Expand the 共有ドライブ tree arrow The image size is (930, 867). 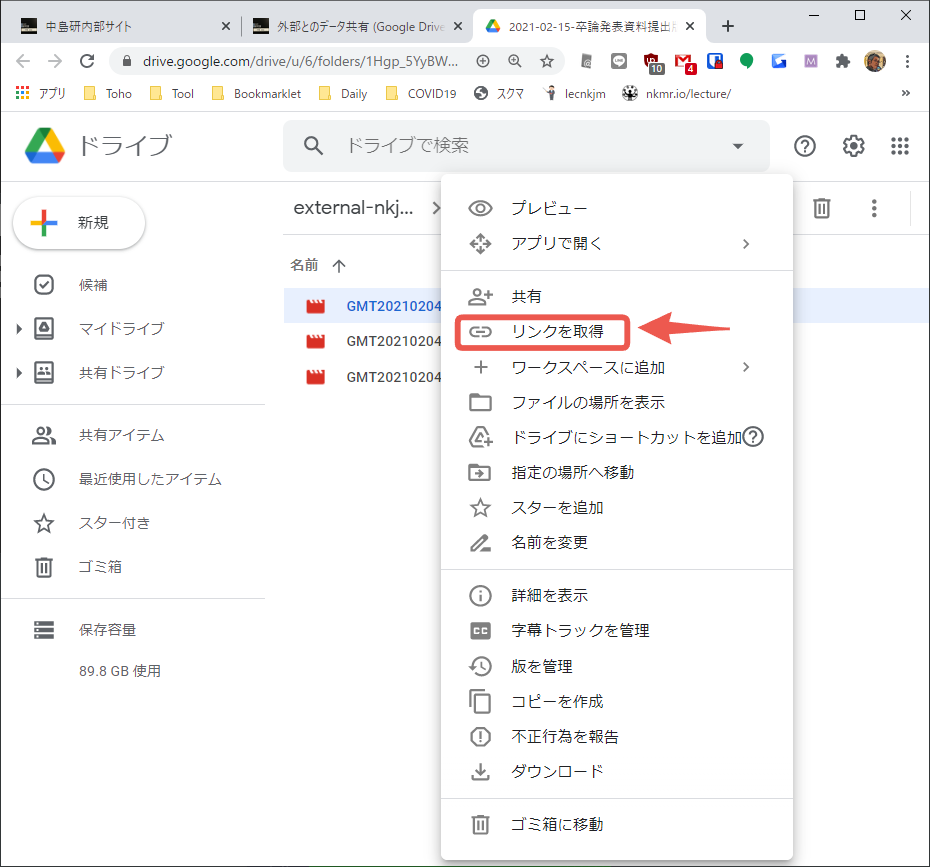click(x=19, y=372)
